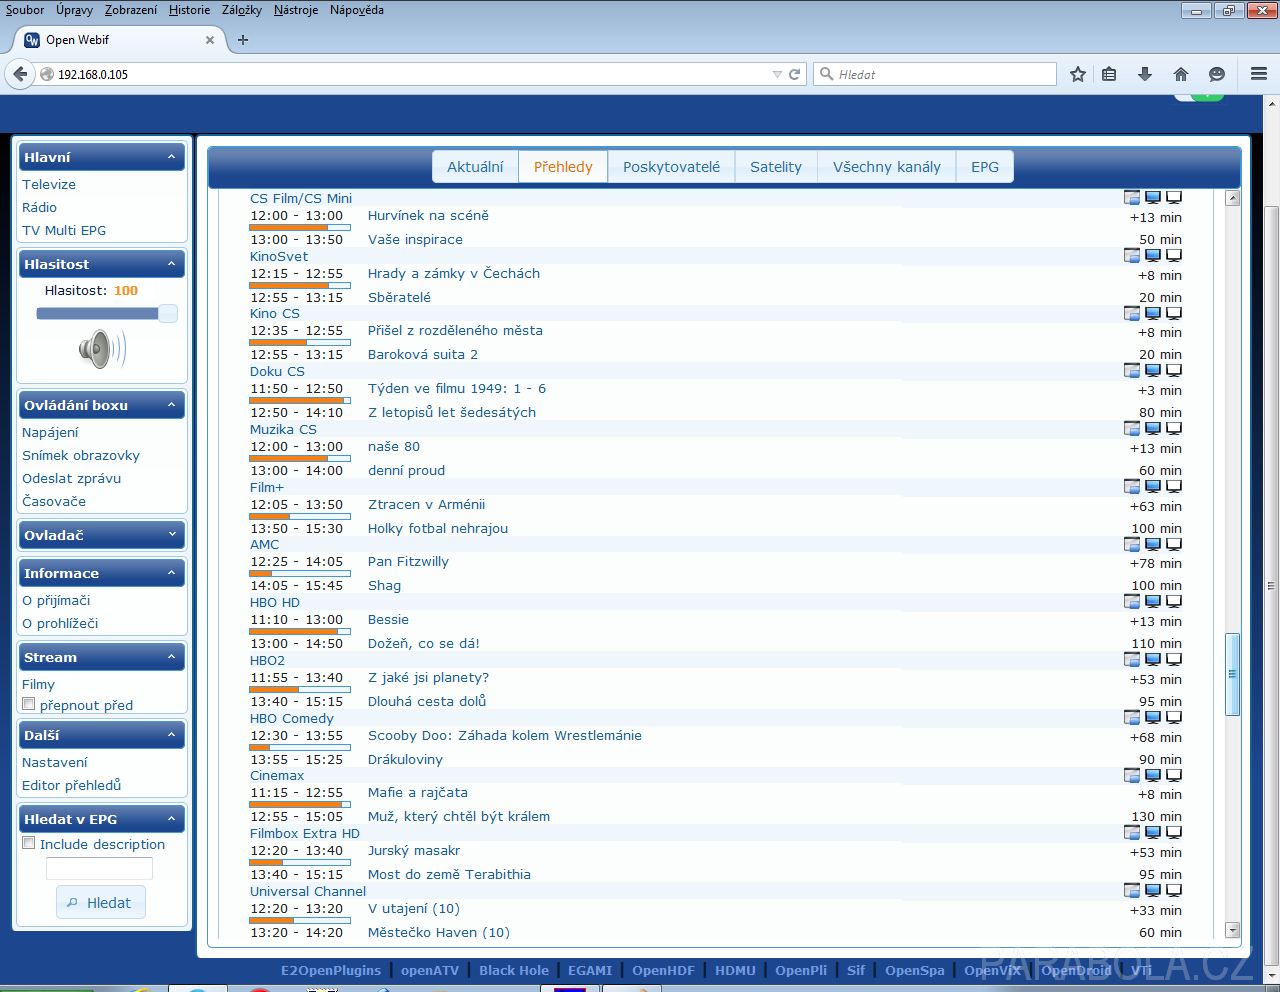Viewport: 1280px width, 992px height.
Task: Expand the Ovladač panel
Action: [171, 535]
